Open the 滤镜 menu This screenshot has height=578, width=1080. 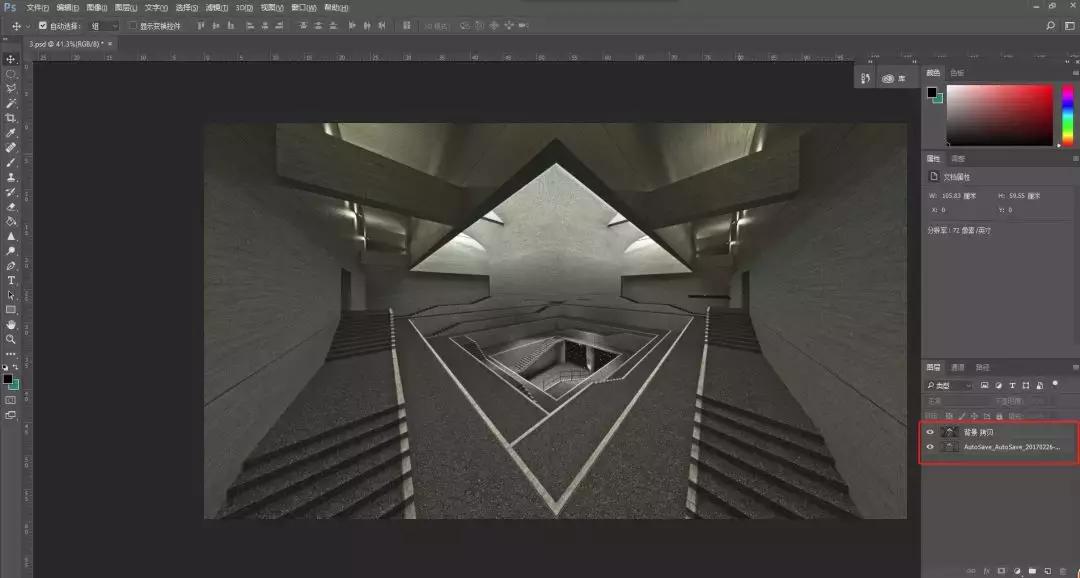(x=215, y=7)
